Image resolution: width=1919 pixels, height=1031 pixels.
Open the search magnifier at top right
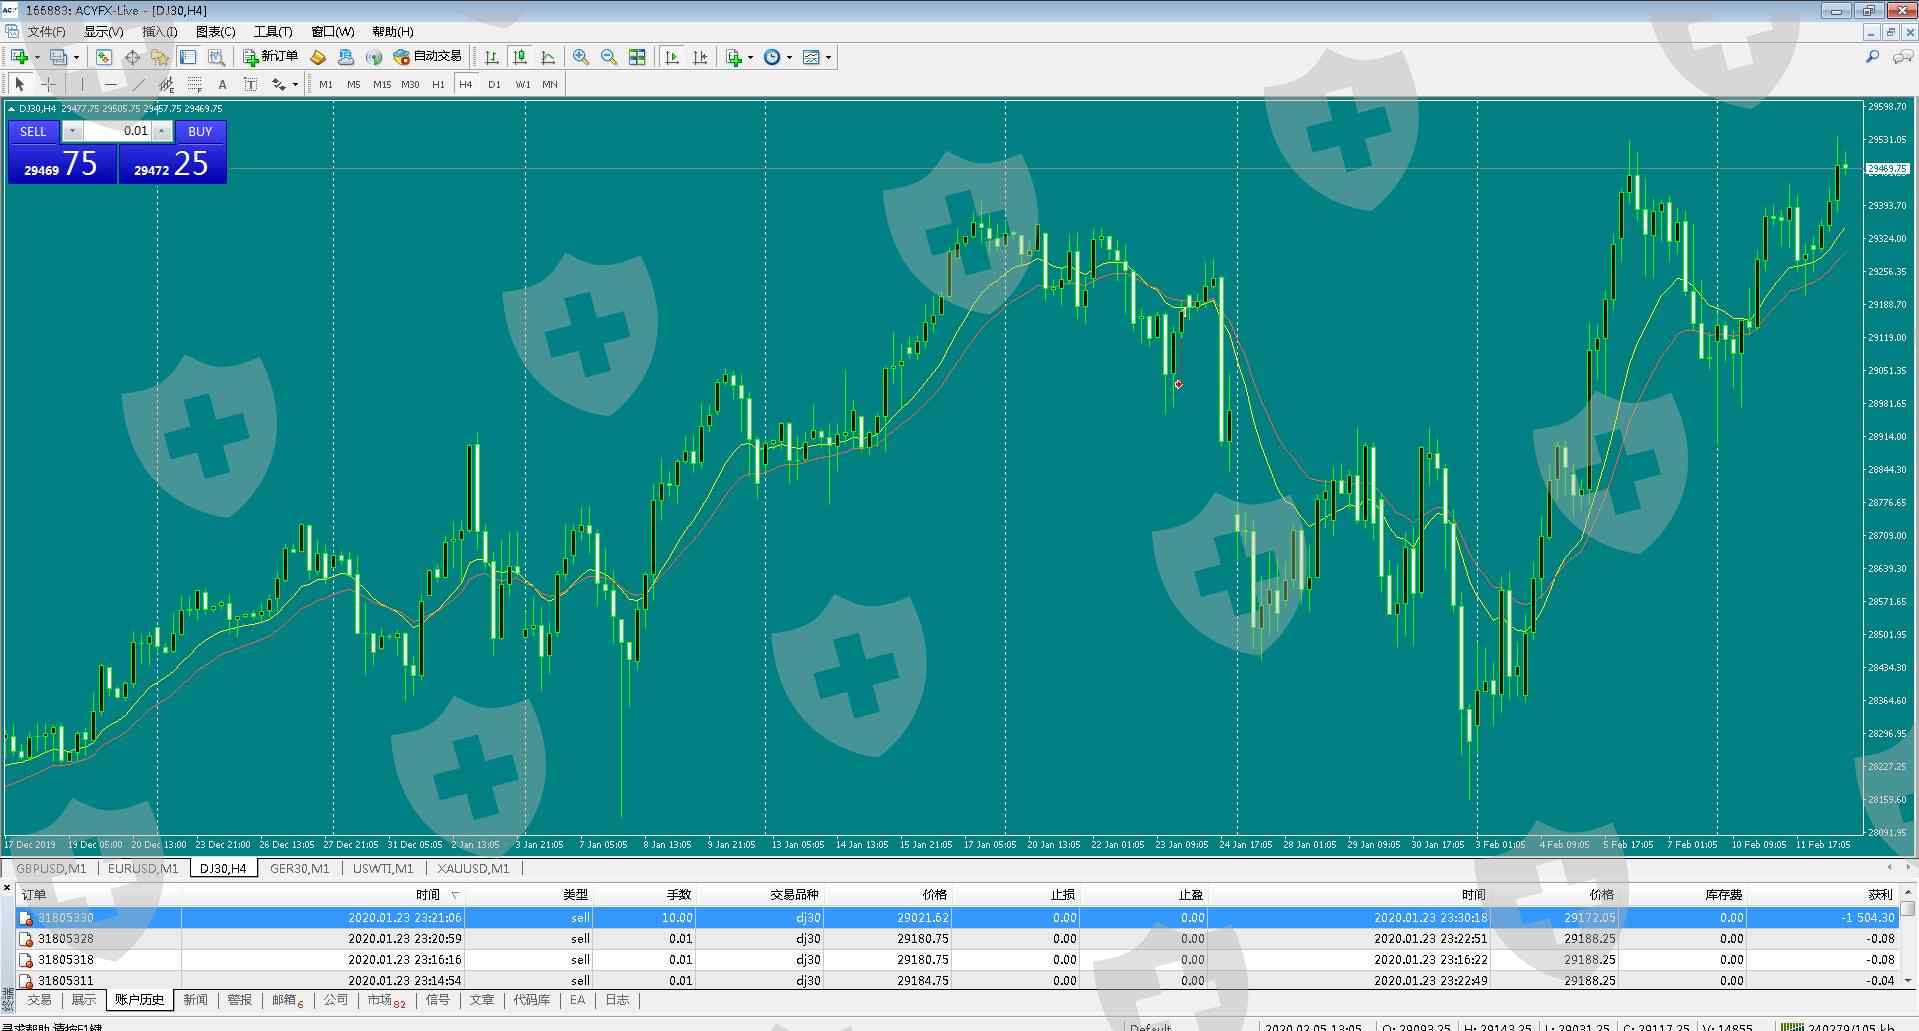pyautogui.click(x=1872, y=57)
